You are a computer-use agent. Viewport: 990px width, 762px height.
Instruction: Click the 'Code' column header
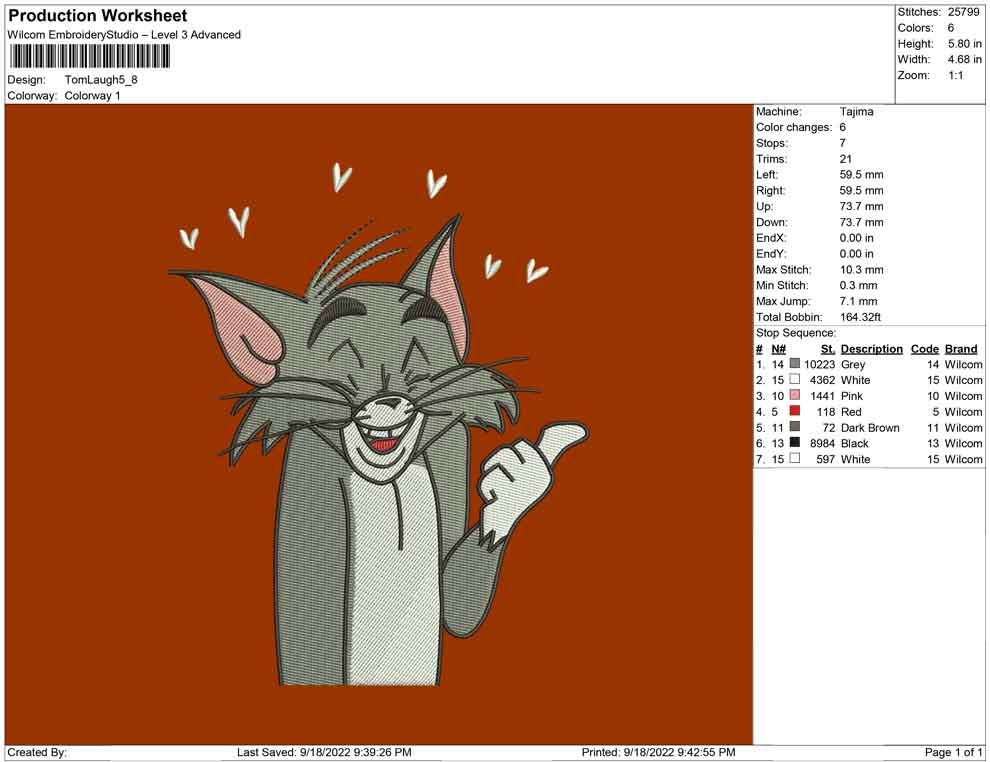coord(924,348)
